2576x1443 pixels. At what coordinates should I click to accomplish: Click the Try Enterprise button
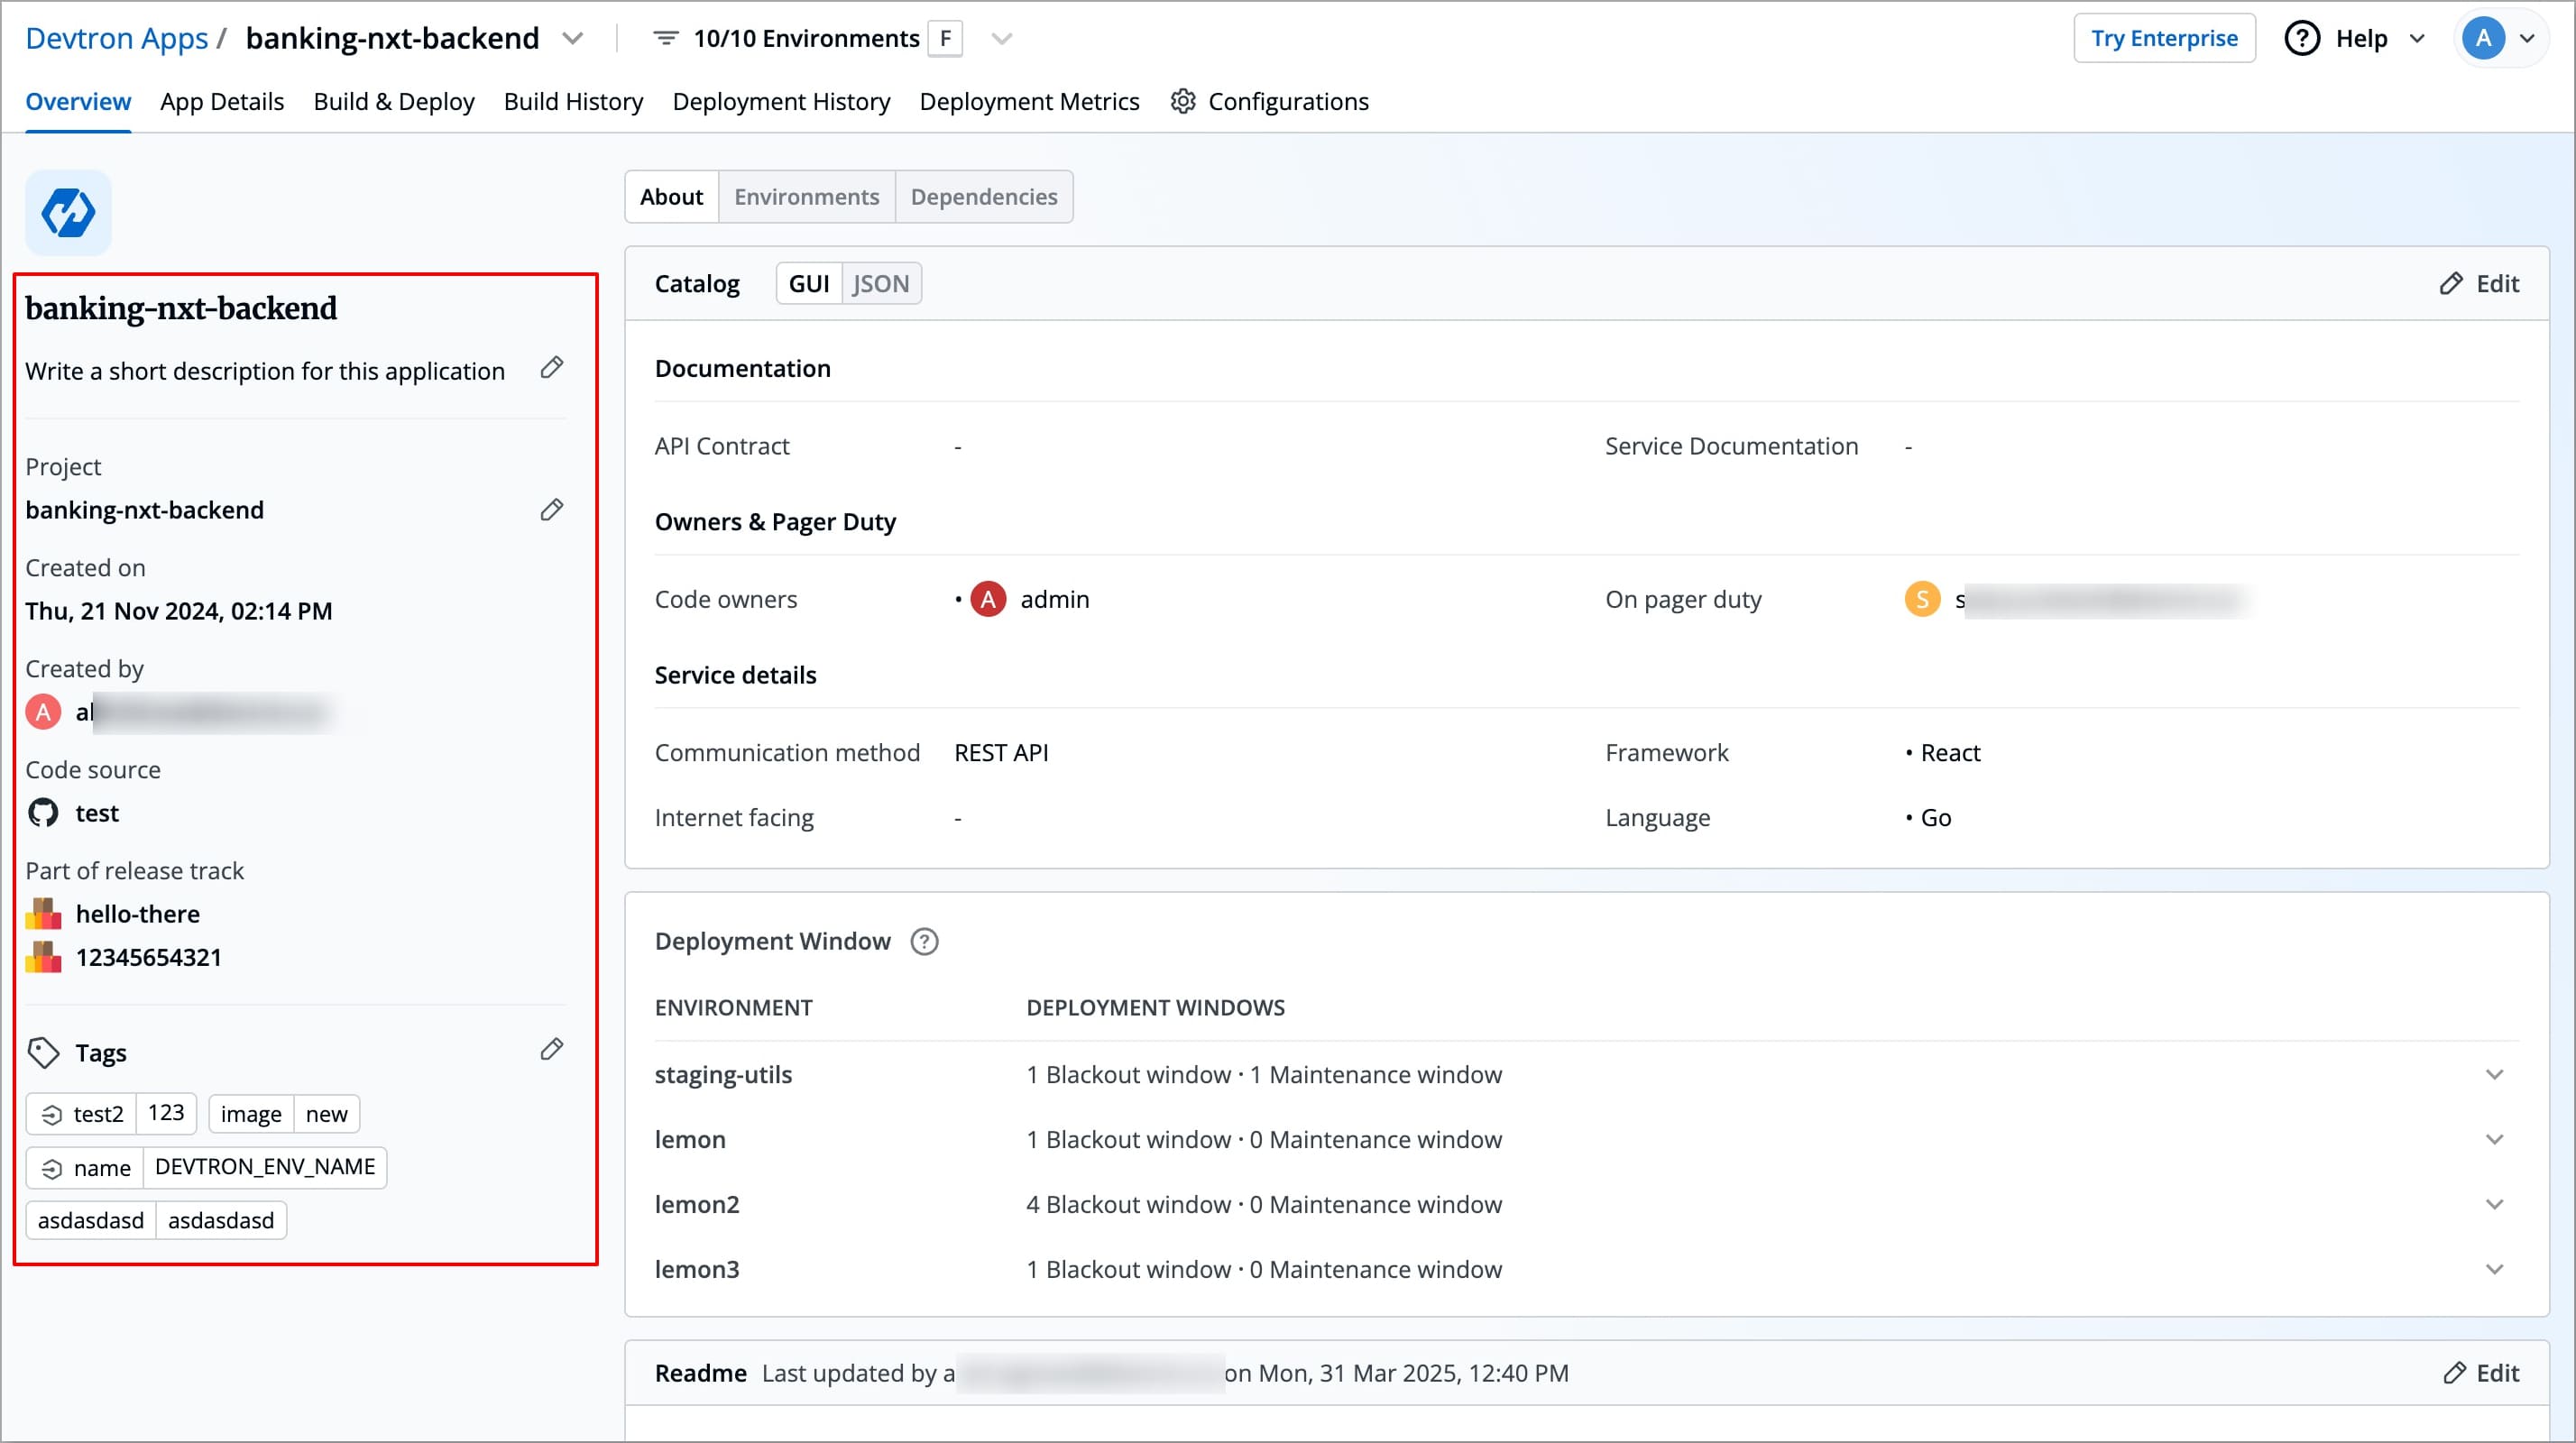click(2164, 38)
